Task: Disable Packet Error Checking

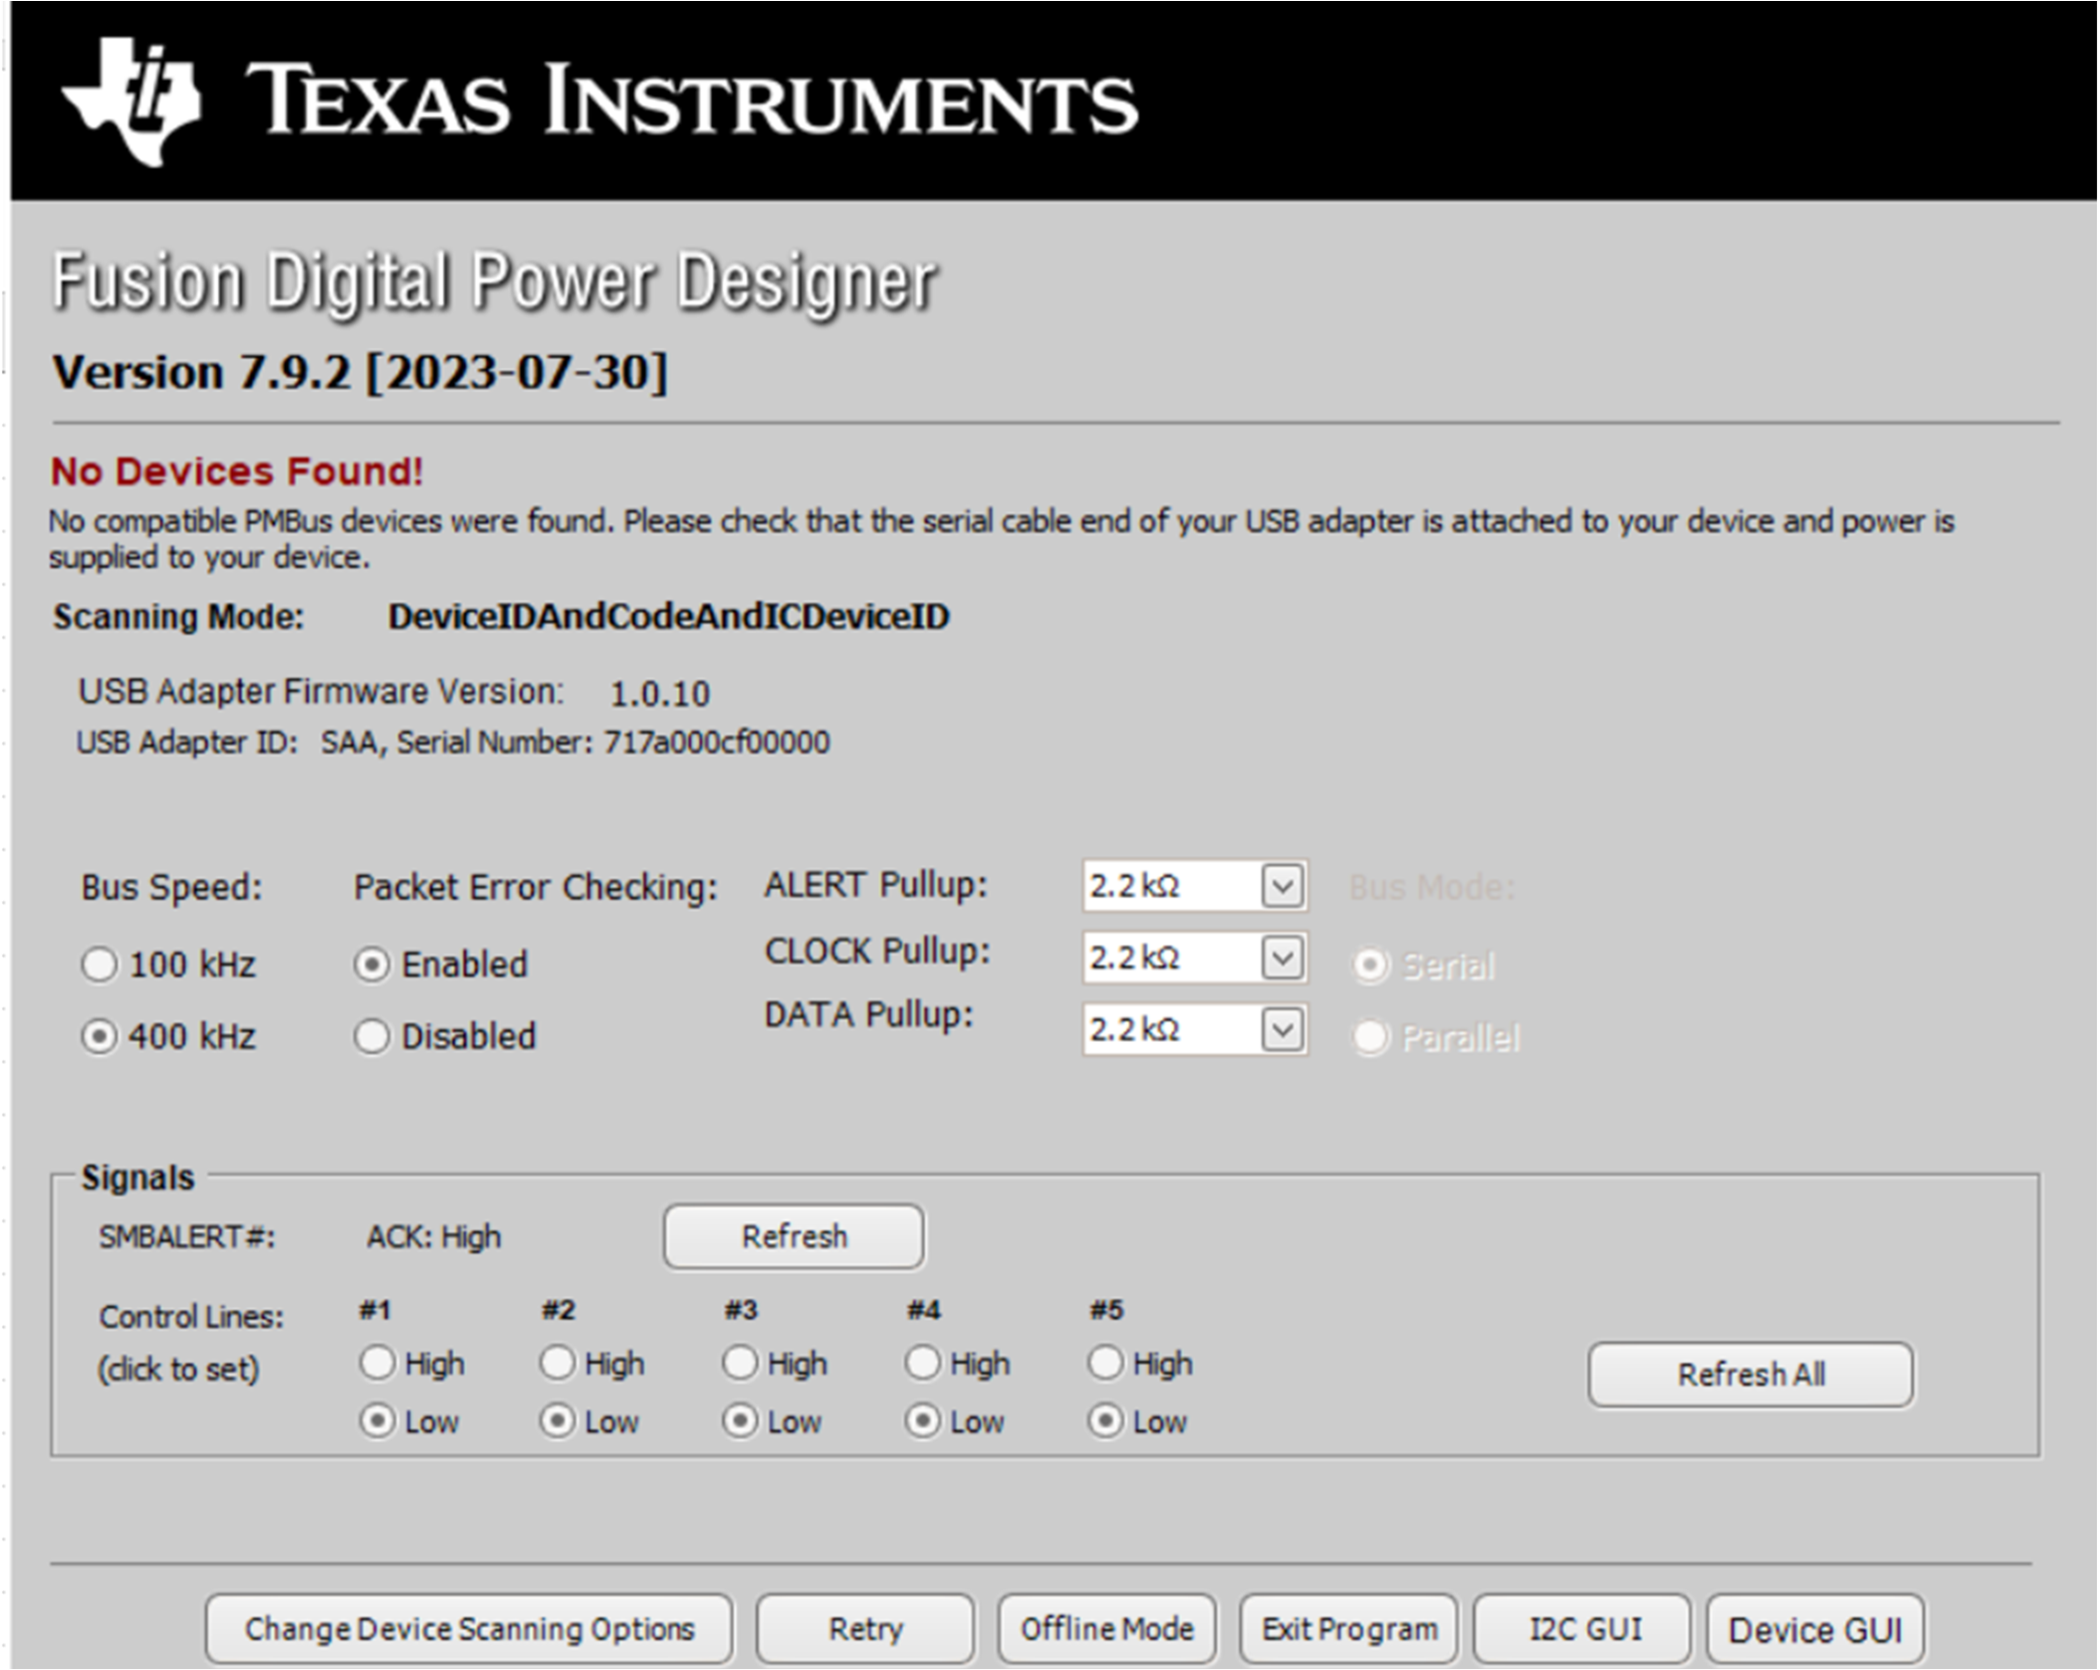Action: (x=371, y=1037)
